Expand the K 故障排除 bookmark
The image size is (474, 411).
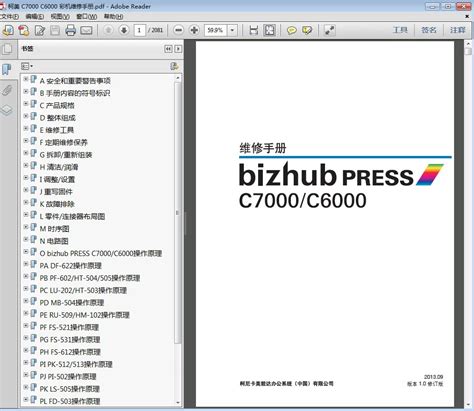coord(26,202)
